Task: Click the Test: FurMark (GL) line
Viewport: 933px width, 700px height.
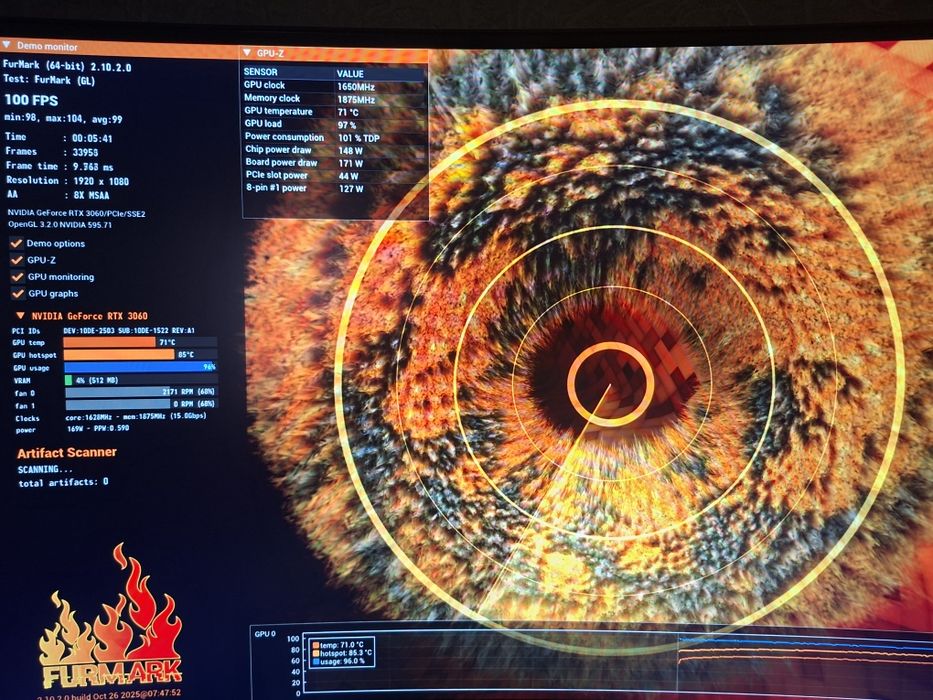Action: coord(49,79)
